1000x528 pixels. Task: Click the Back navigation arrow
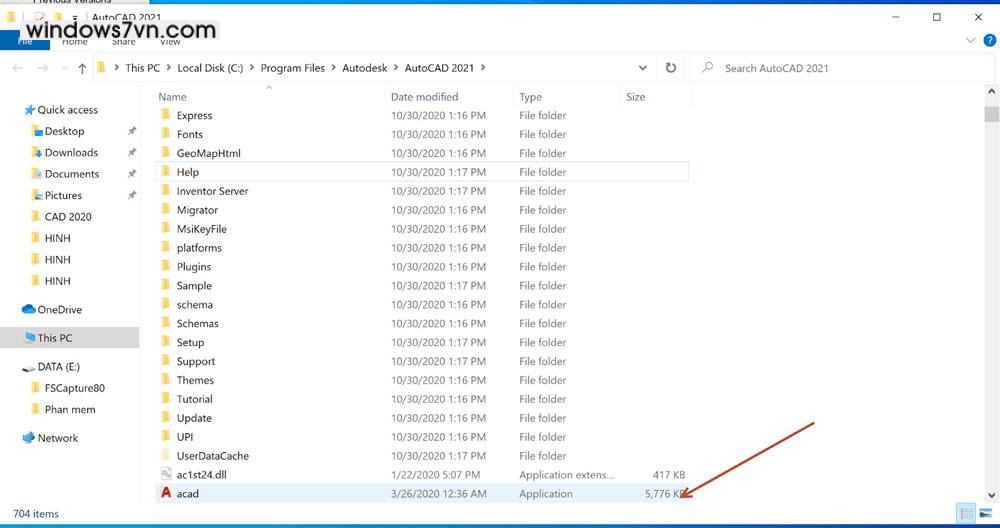click(x=18, y=68)
